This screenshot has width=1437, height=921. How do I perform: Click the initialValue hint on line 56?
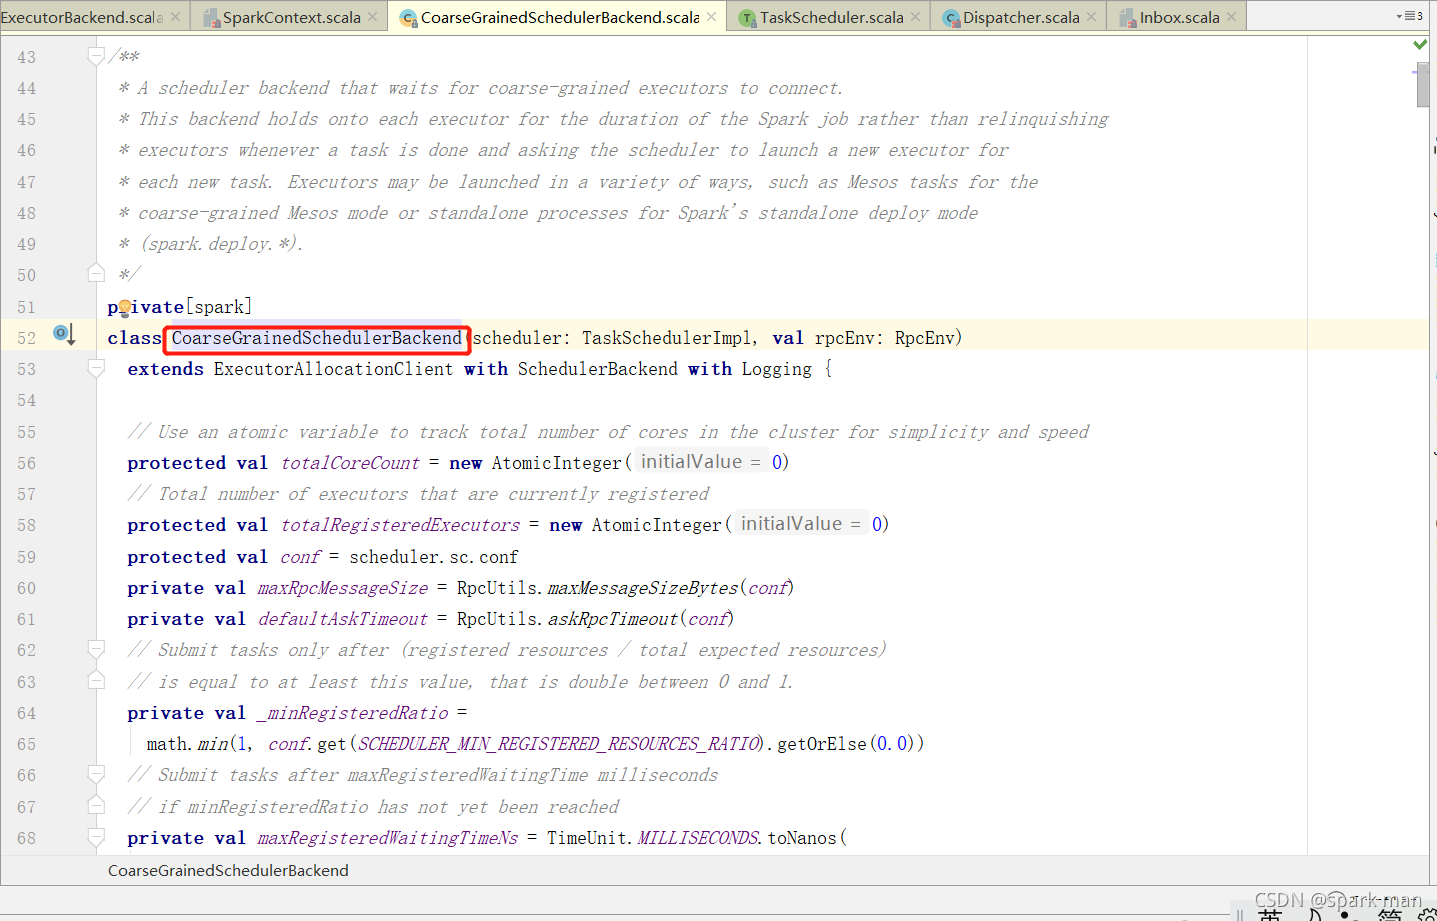tap(701, 462)
